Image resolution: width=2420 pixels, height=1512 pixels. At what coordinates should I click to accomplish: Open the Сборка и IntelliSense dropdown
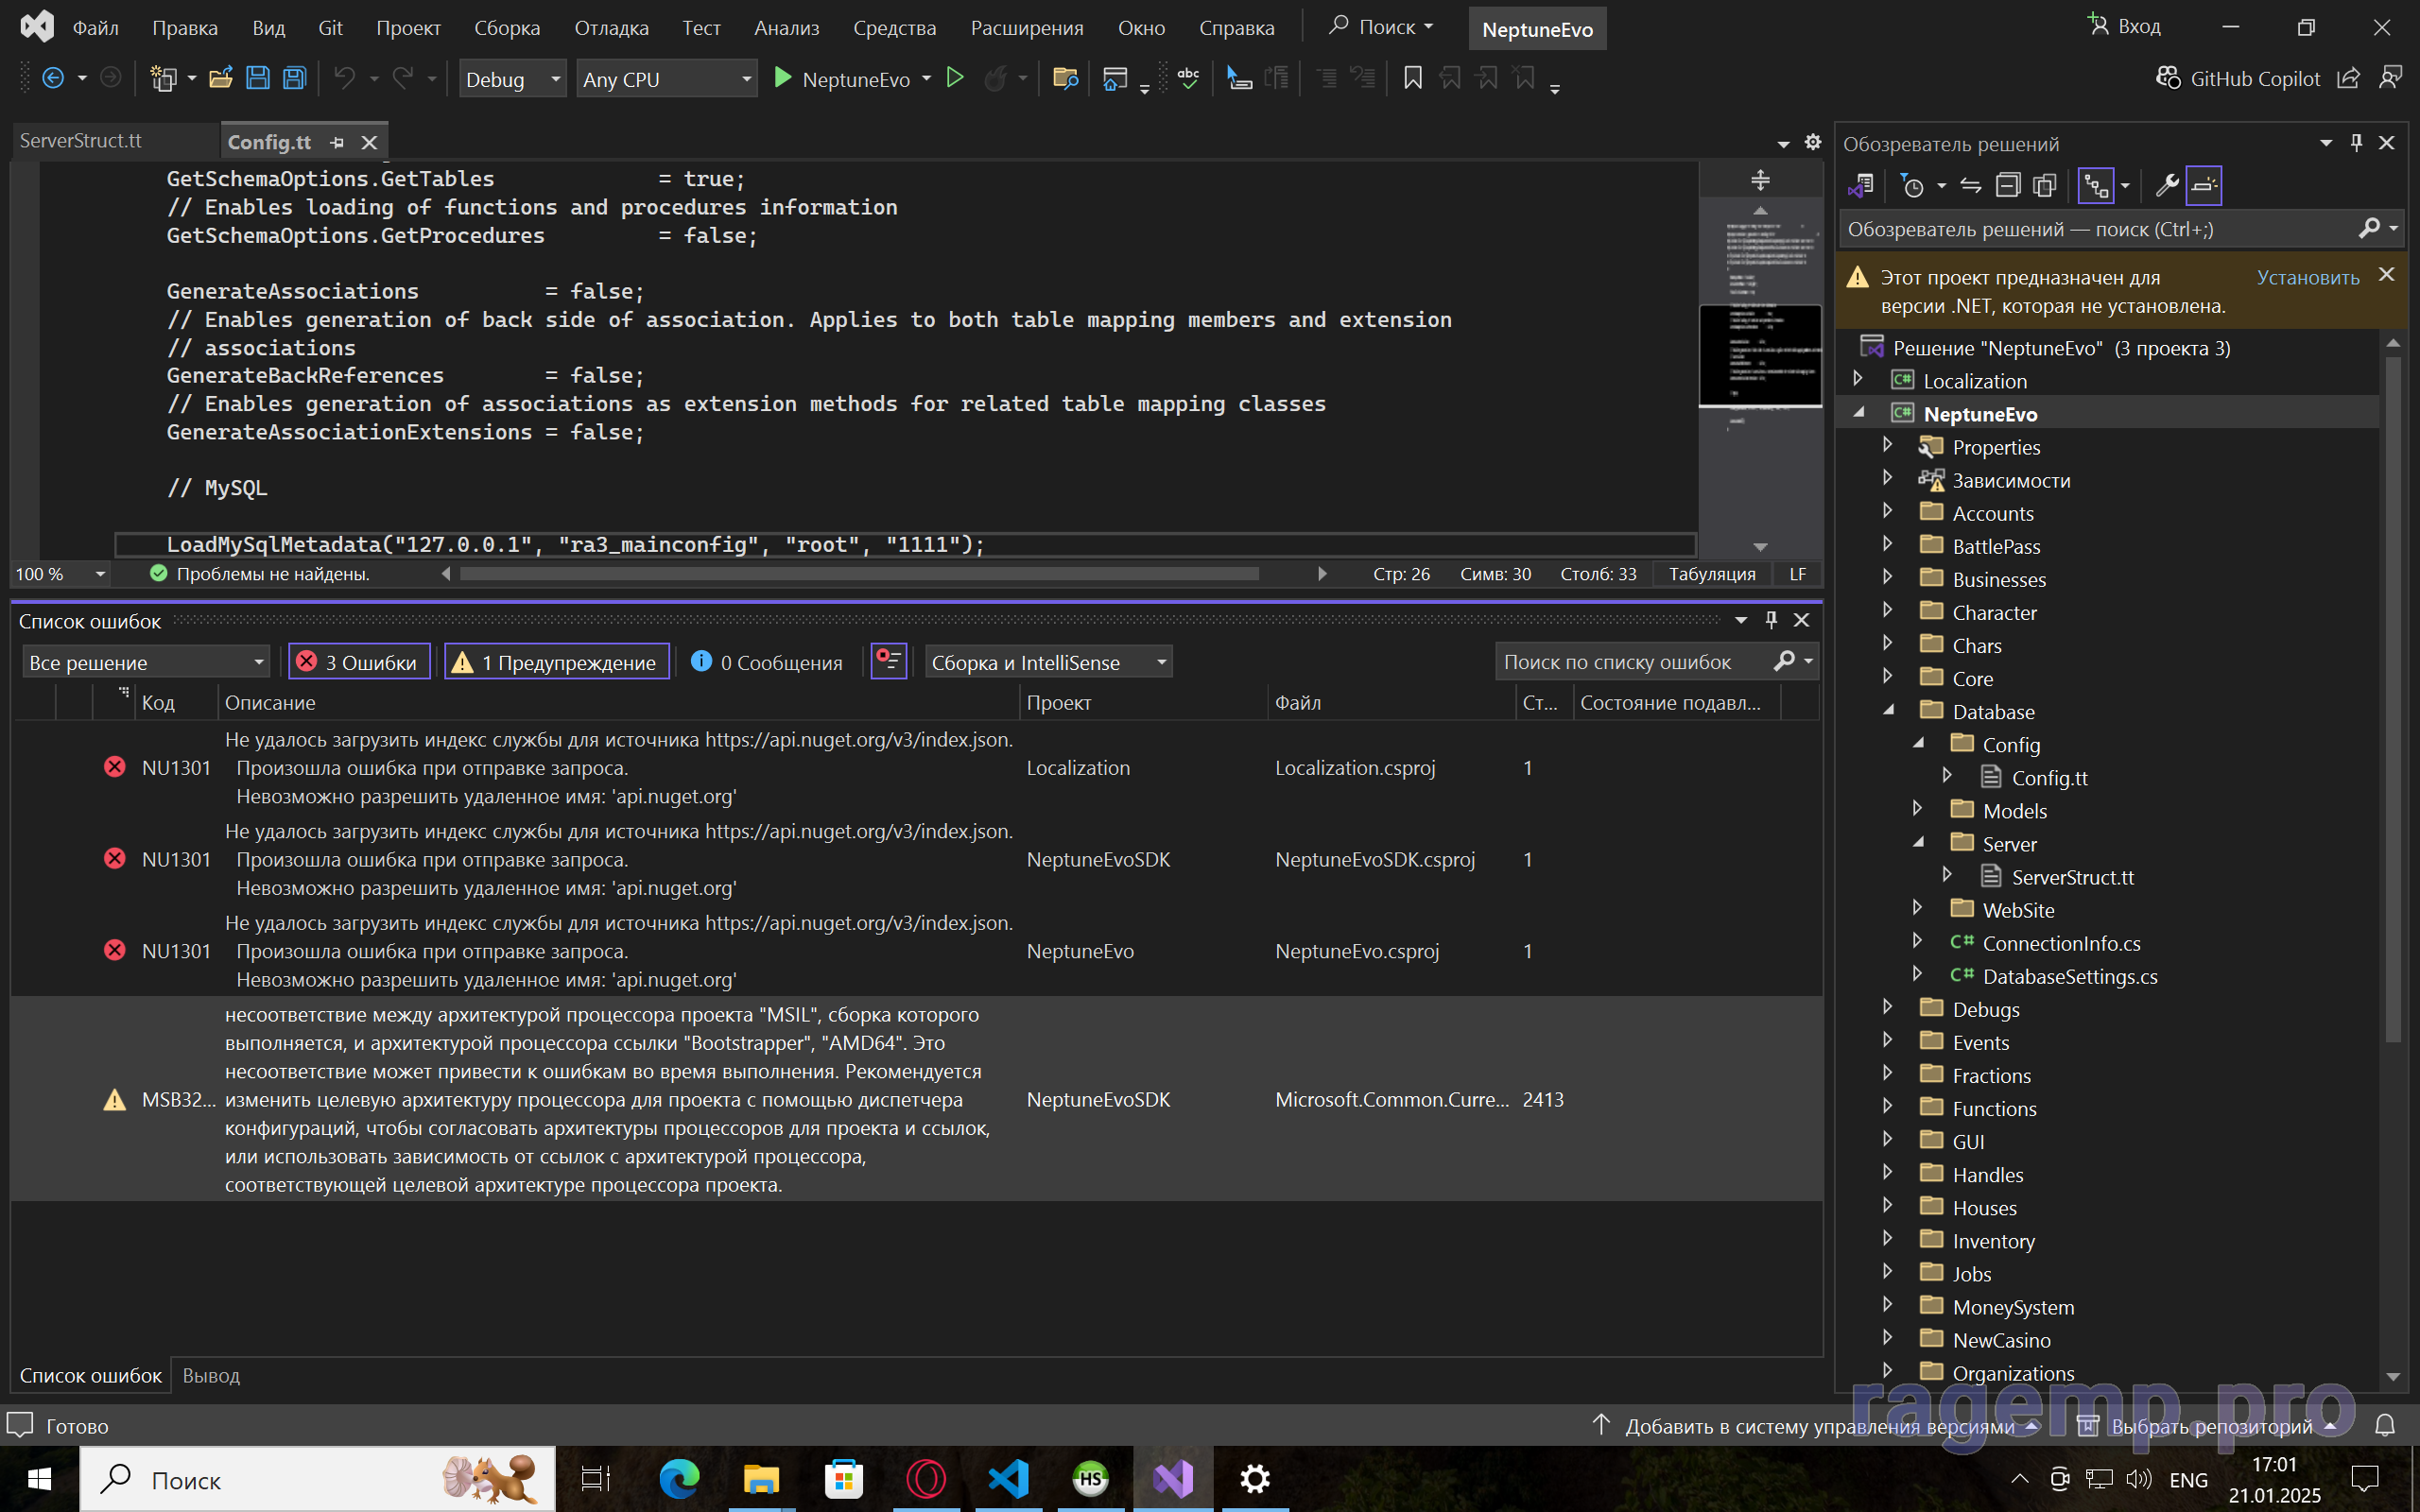coord(1048,662)
